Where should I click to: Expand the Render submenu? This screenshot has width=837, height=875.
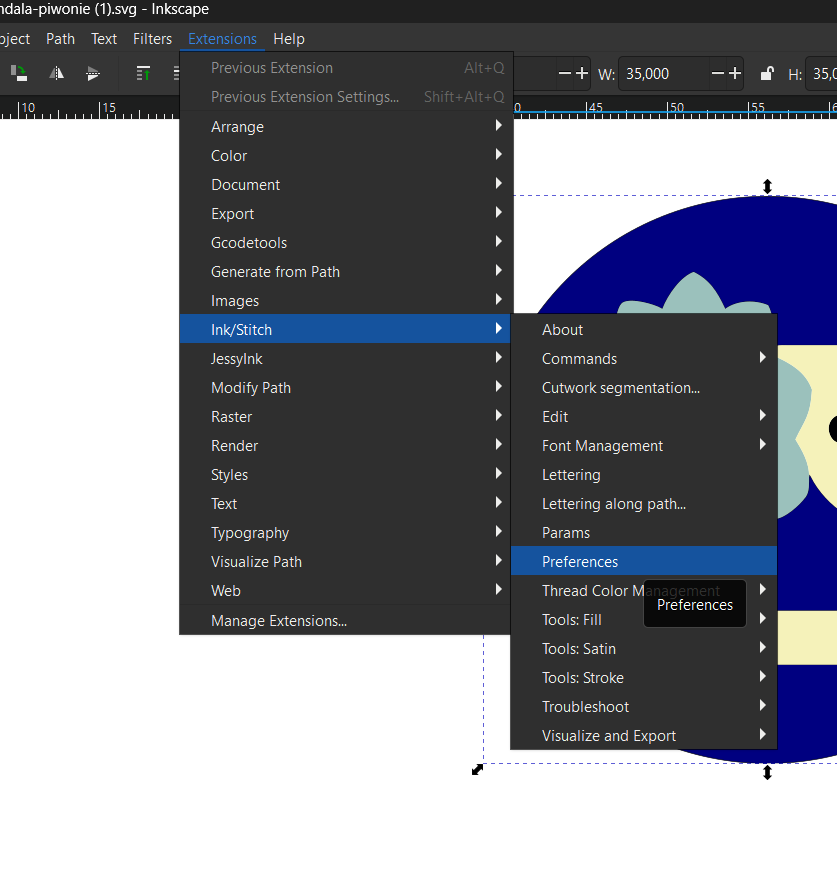coord(345,446)
